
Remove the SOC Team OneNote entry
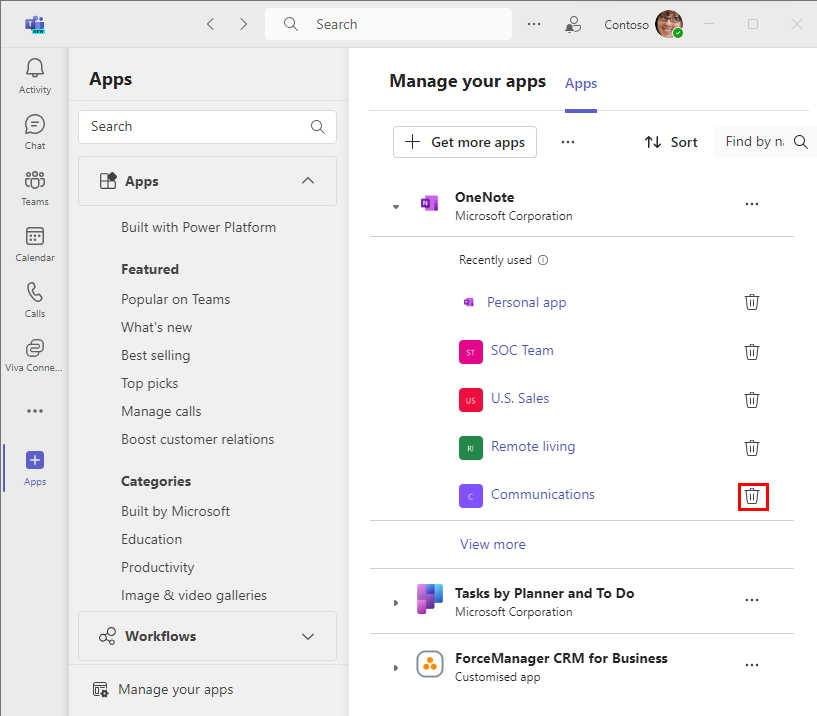pos(752,351)
